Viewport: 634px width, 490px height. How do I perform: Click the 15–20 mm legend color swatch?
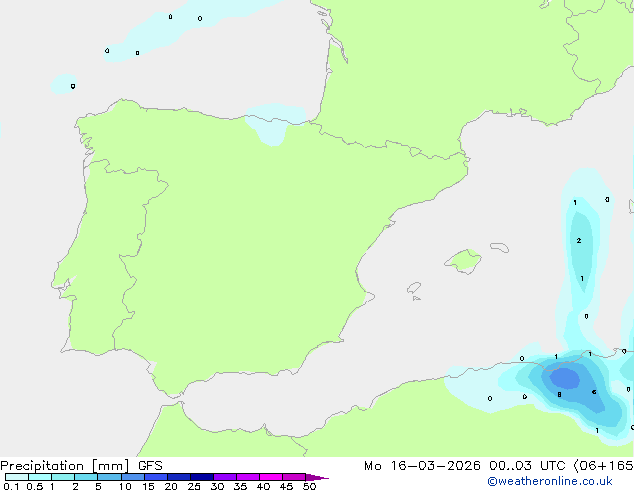(156, 477)
